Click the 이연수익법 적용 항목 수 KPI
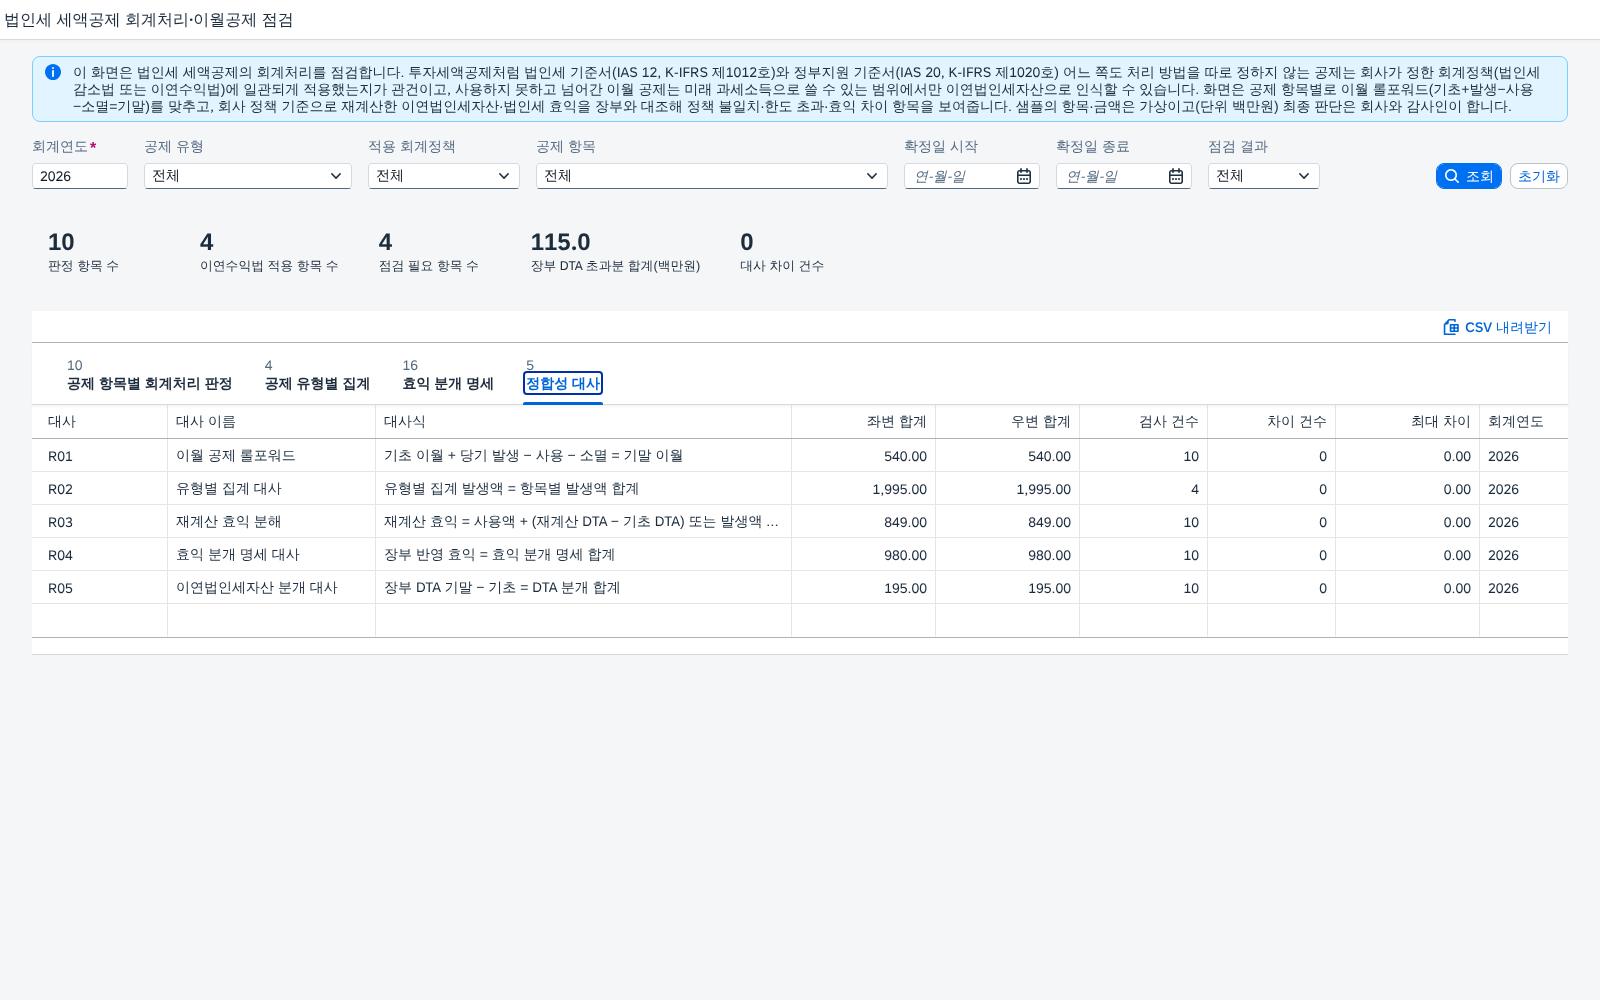Image resolution: width=1600 pixels, height=1000 pixels. (269, 252)
